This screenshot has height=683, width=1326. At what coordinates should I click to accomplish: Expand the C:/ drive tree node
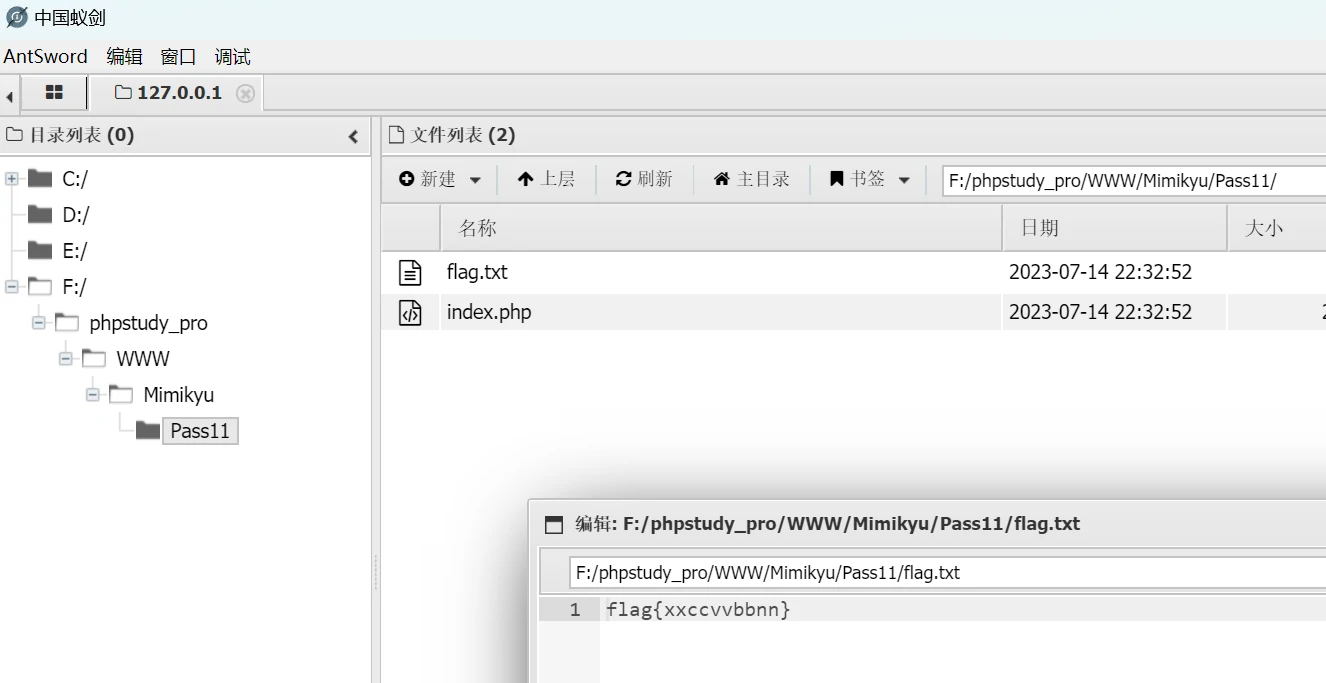click(x=12, y=179)
